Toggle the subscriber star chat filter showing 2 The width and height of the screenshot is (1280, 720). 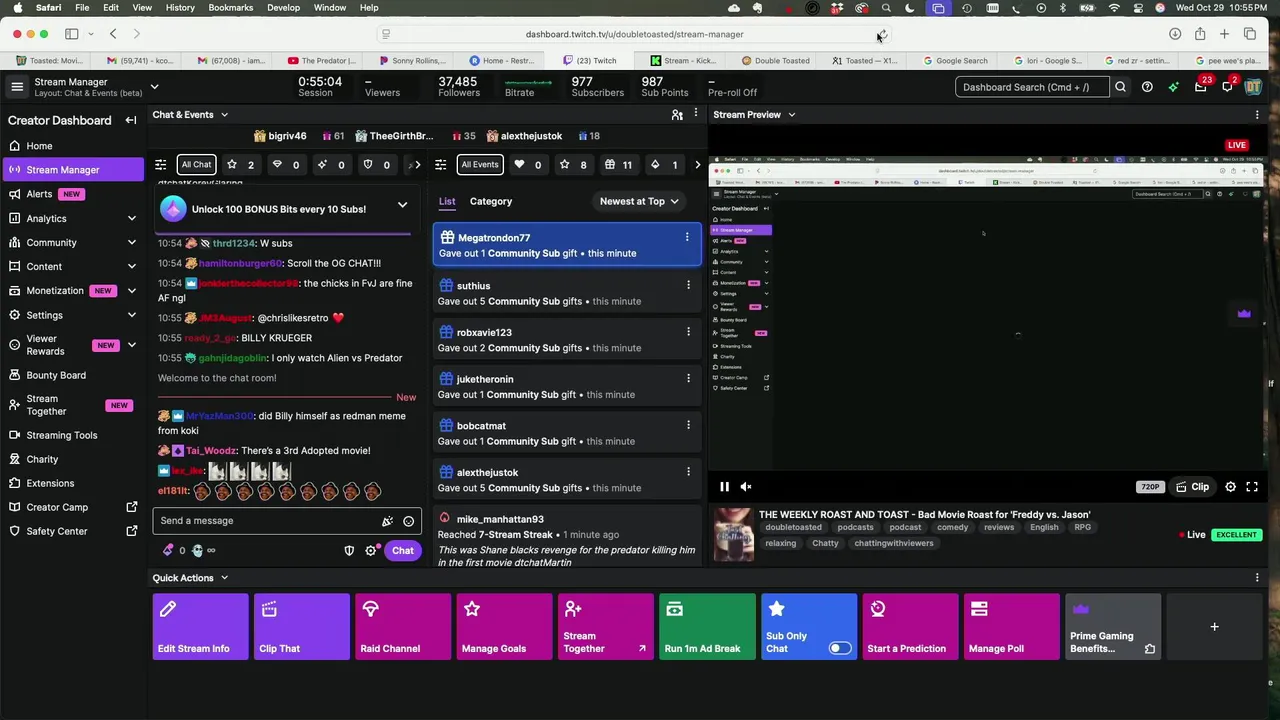pyautogui.click(x=242, y=165)
